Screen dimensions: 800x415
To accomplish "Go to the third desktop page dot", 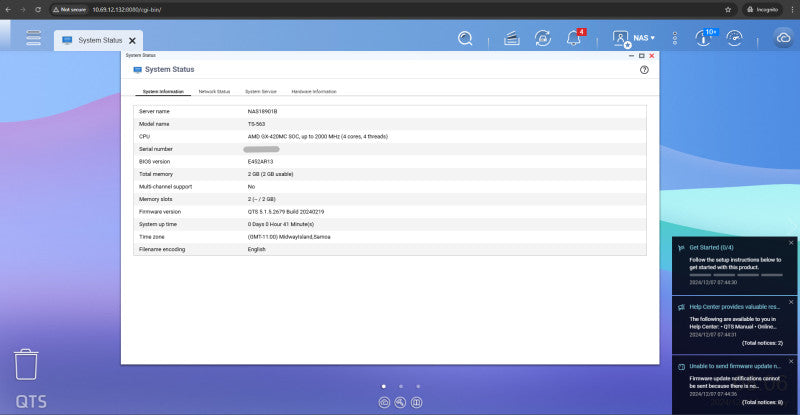I will pos(418,386).
